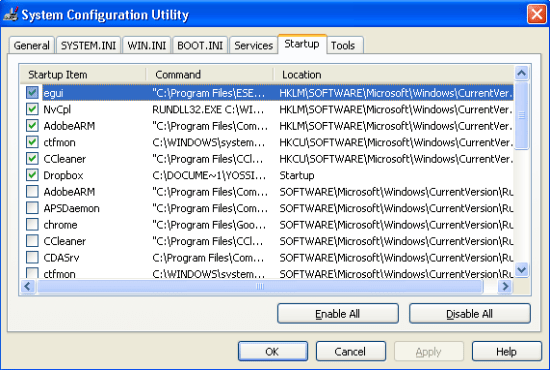Click the Cancel button
550x370 pixels.
[351, 351]
